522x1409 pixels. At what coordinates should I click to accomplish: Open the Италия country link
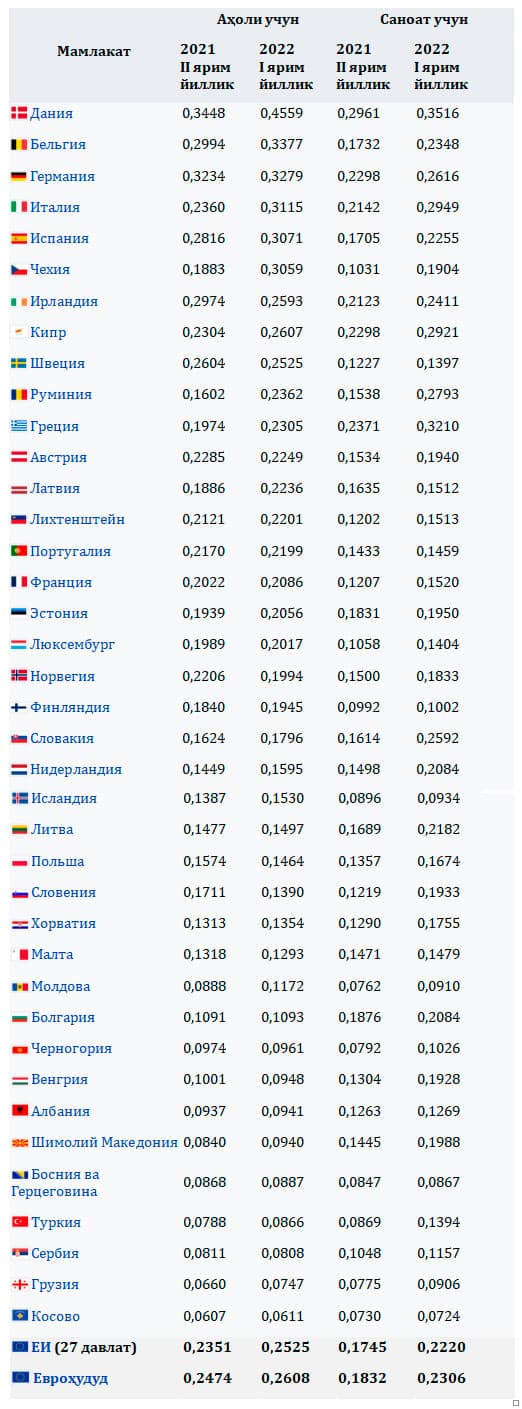click(55, 207)
